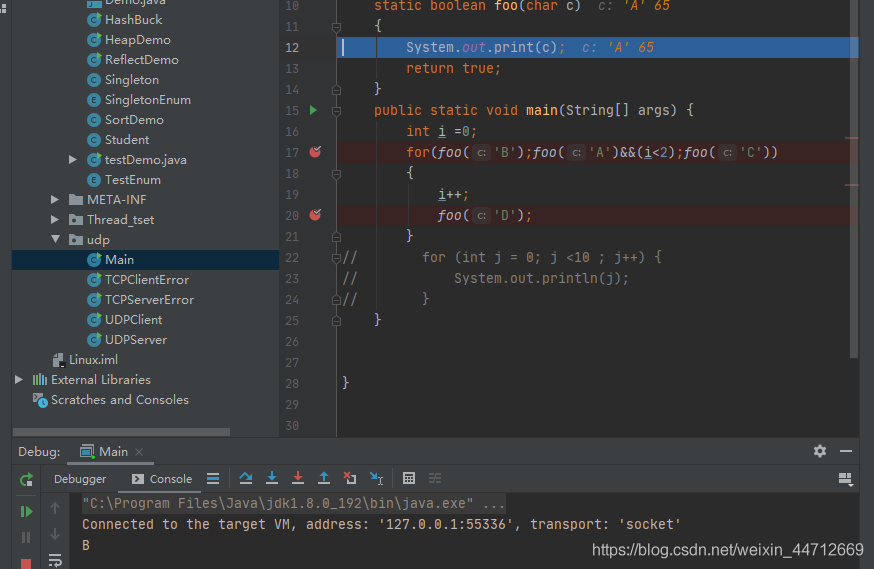The width and height of the screenshot is (874, 569).
Task: Expand the META-INF folder
Action: pyautogui.click(x=56, y=200)
